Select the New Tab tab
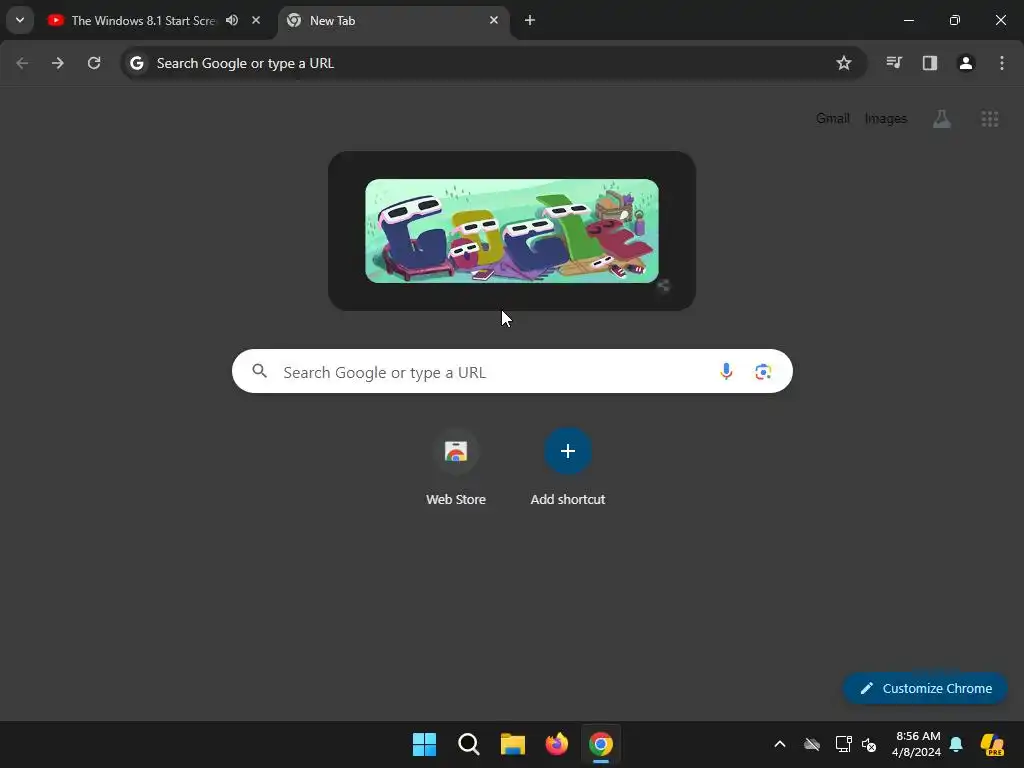 click(x=394, y=20)
